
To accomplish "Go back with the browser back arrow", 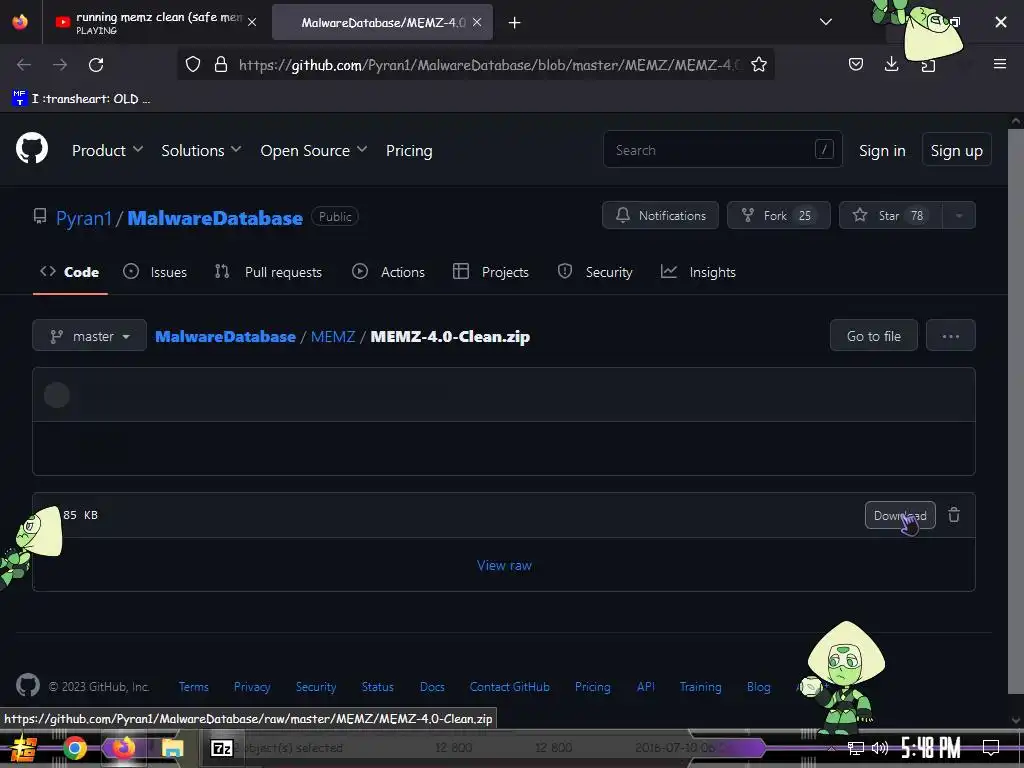I will coord(24,65).
